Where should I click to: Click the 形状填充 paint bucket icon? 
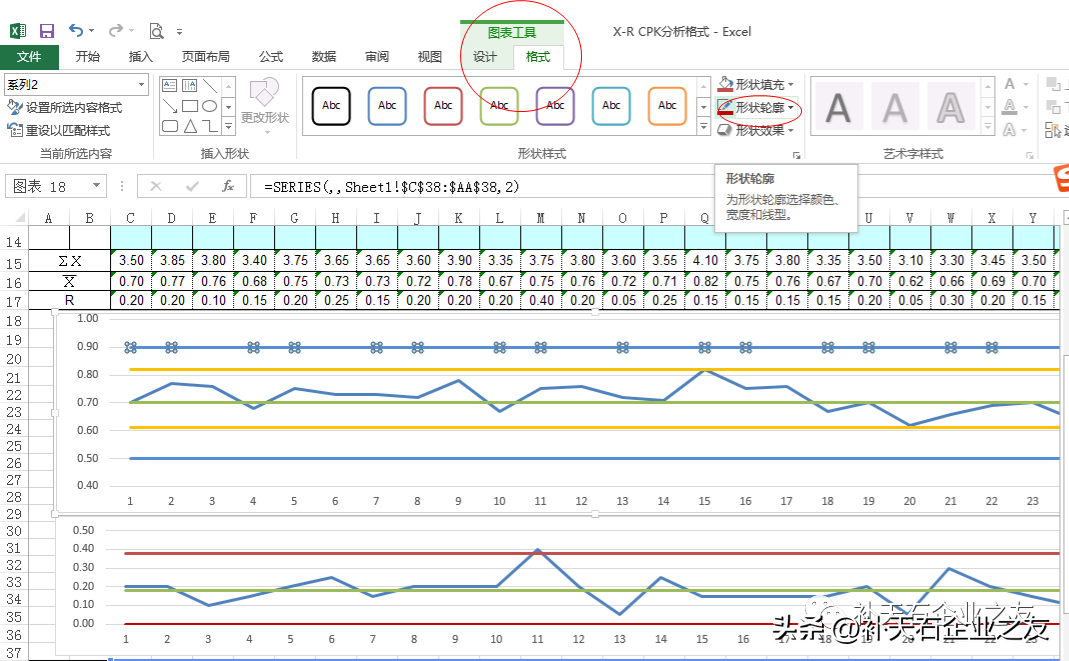725,84
